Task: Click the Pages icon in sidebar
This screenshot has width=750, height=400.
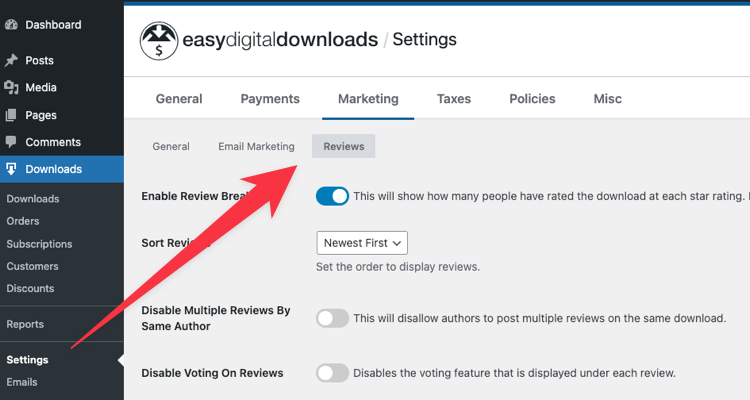Action: point(11,115)
